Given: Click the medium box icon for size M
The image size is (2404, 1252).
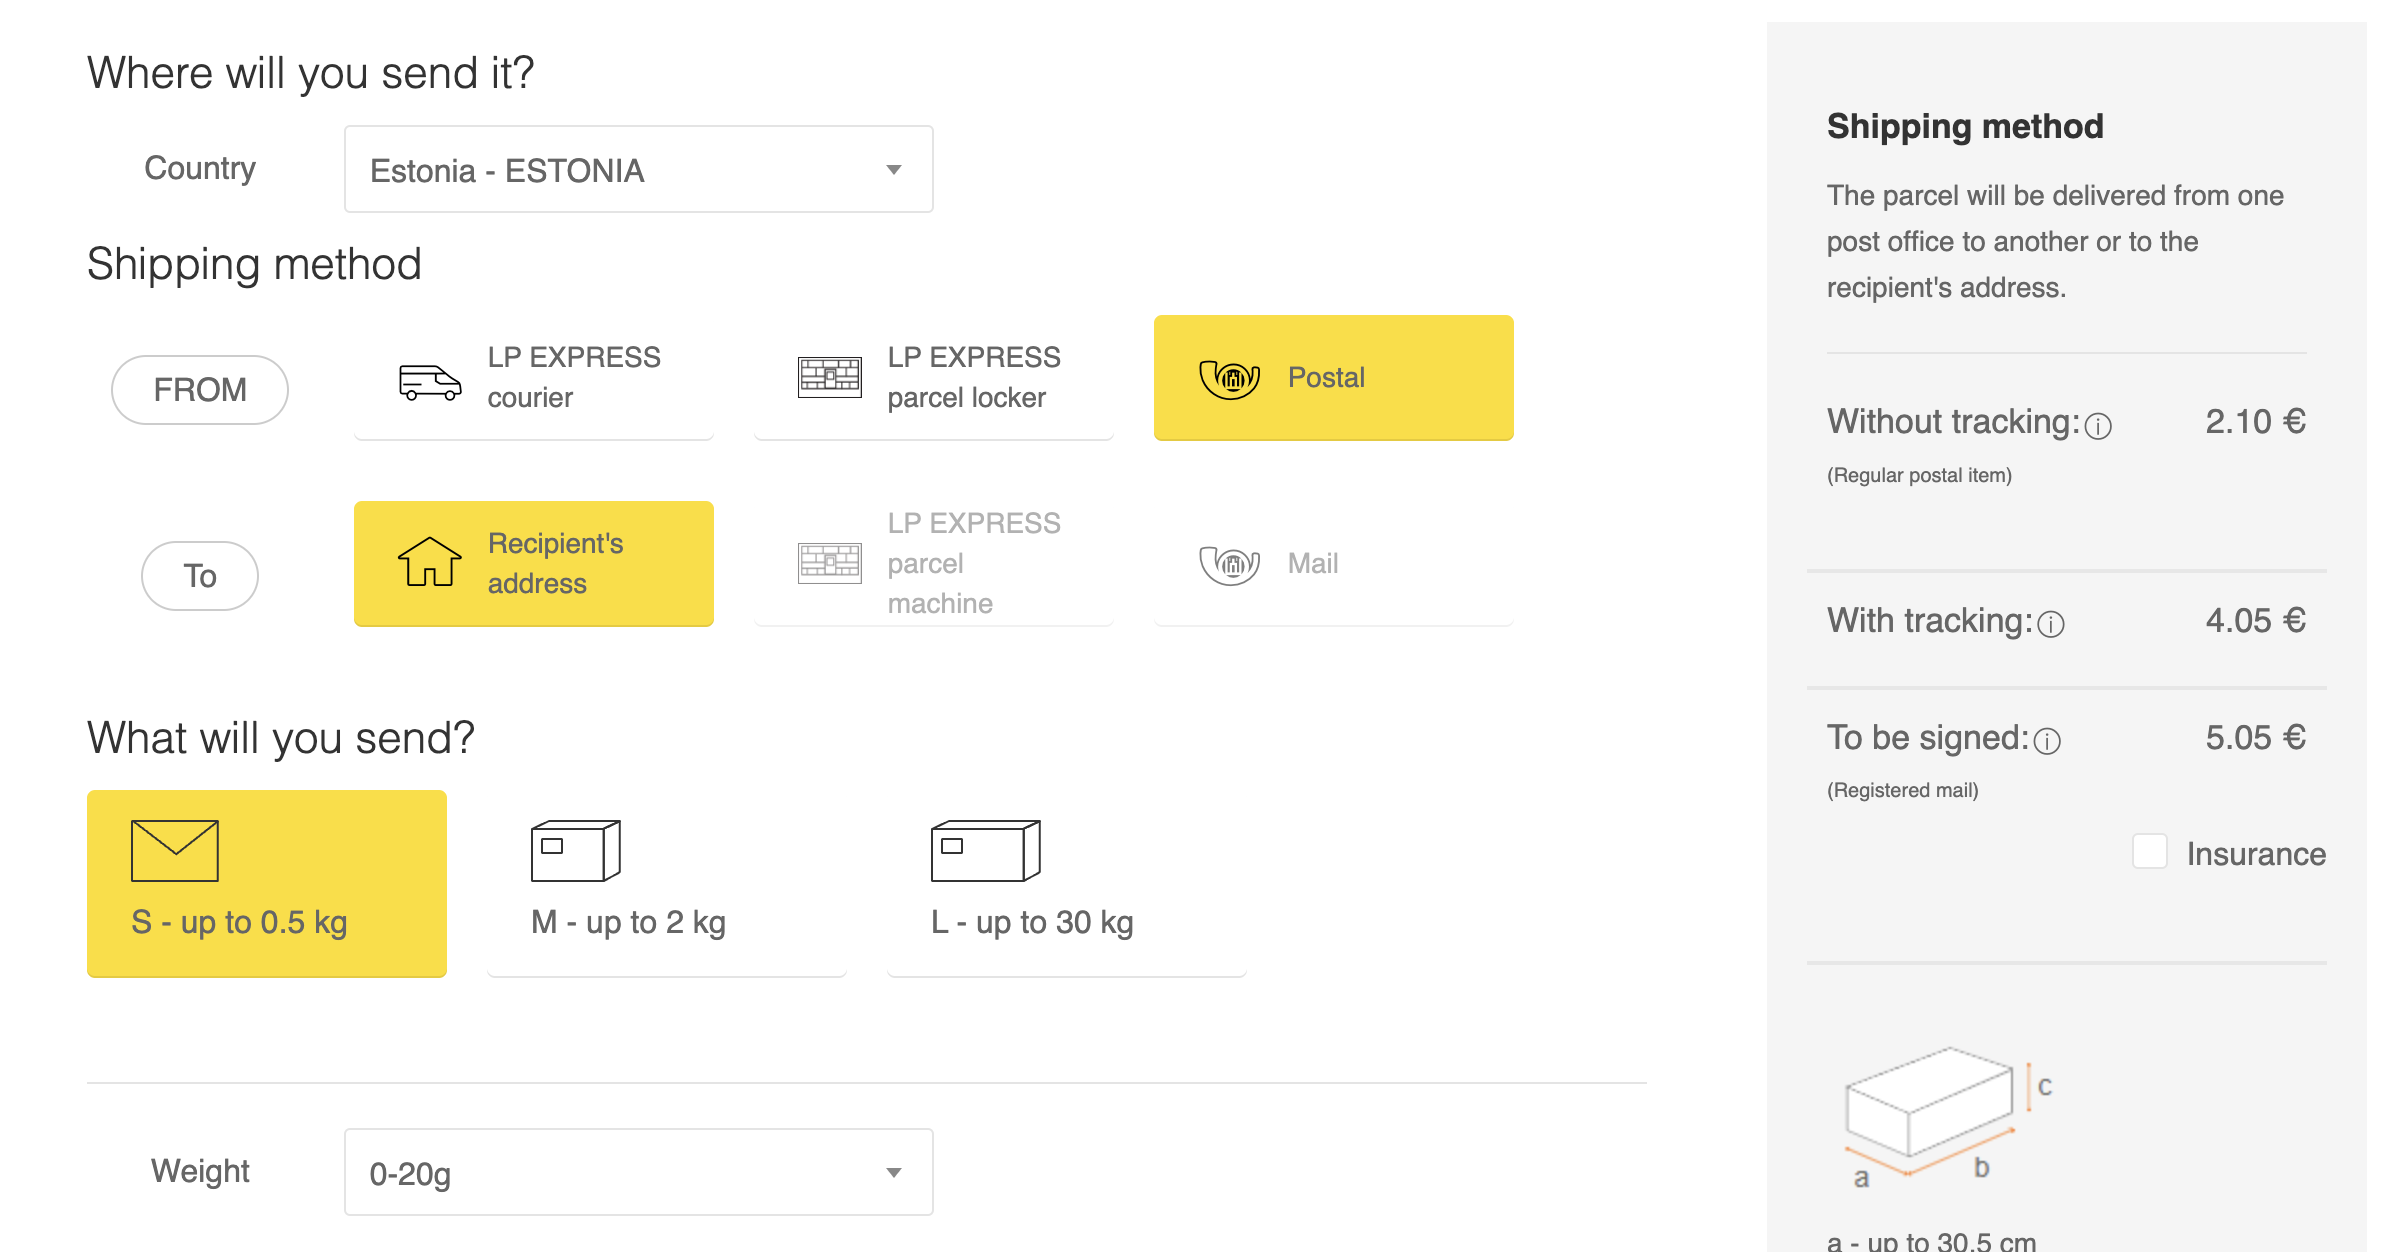Looking at the screenshot, I should tap(576, 851).
